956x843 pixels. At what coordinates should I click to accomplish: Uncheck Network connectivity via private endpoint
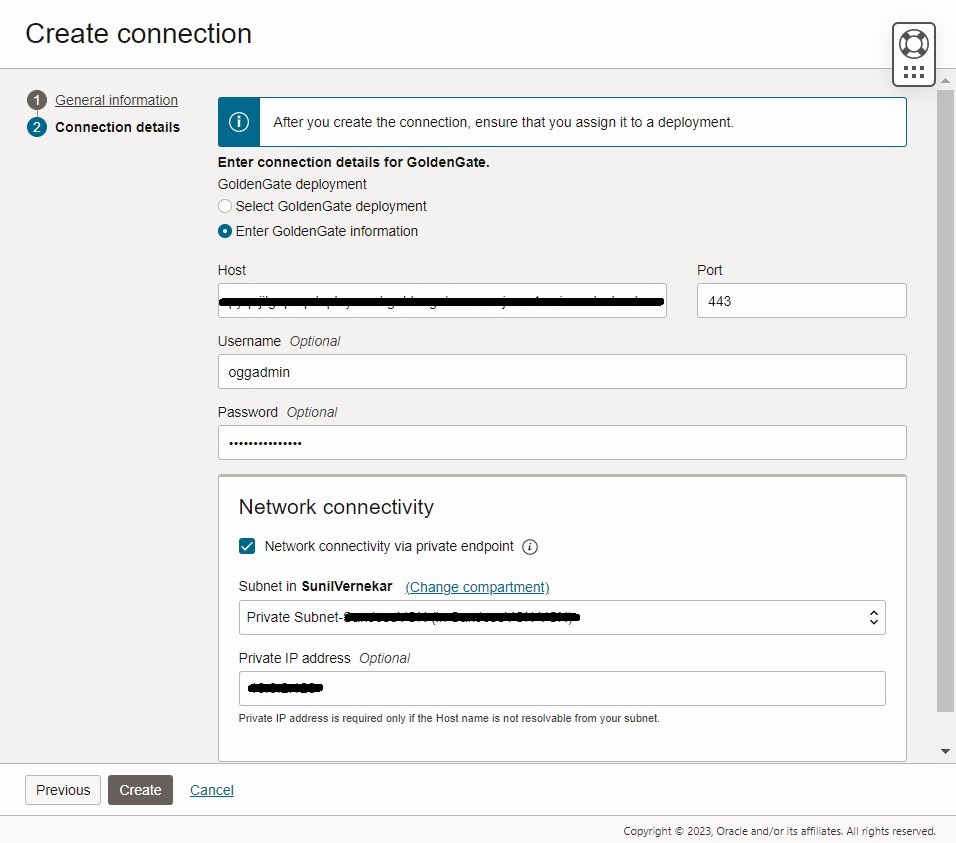247,546
